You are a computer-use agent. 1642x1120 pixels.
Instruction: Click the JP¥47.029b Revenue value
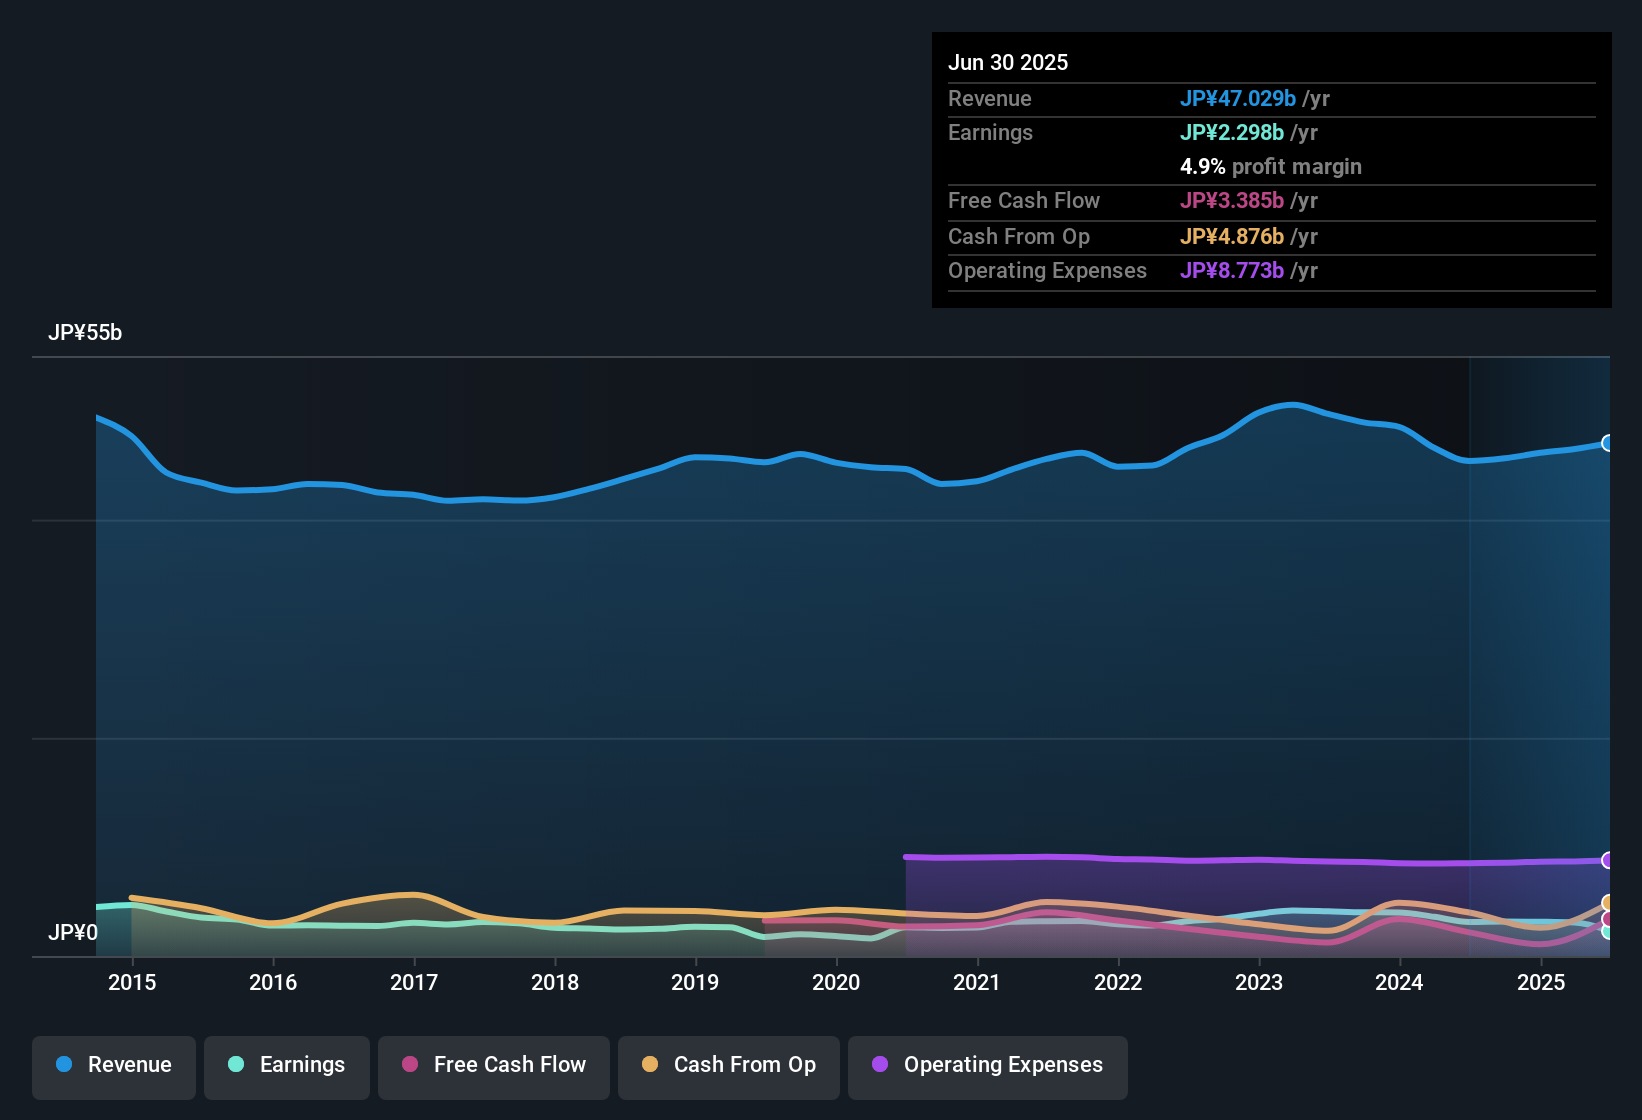click(x=1239, y=98)
